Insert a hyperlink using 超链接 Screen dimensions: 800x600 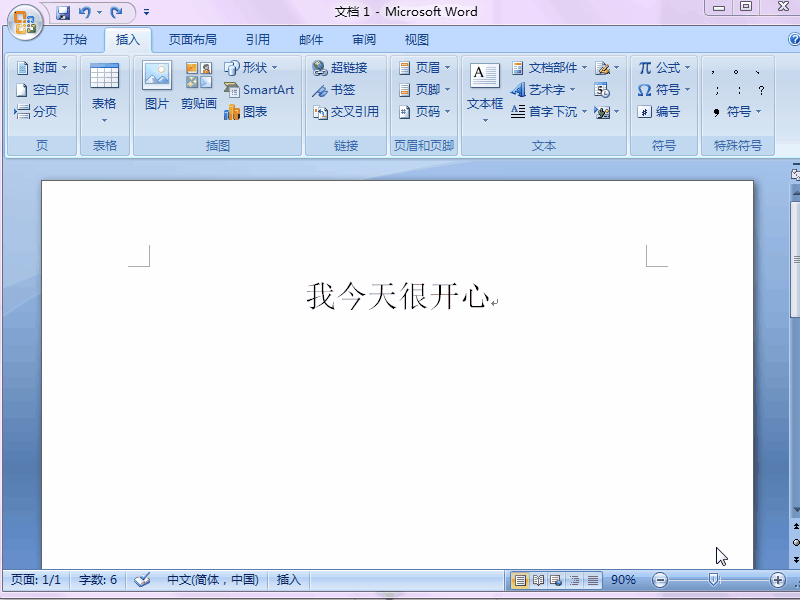pyautogui.click(x=345, y=67)
